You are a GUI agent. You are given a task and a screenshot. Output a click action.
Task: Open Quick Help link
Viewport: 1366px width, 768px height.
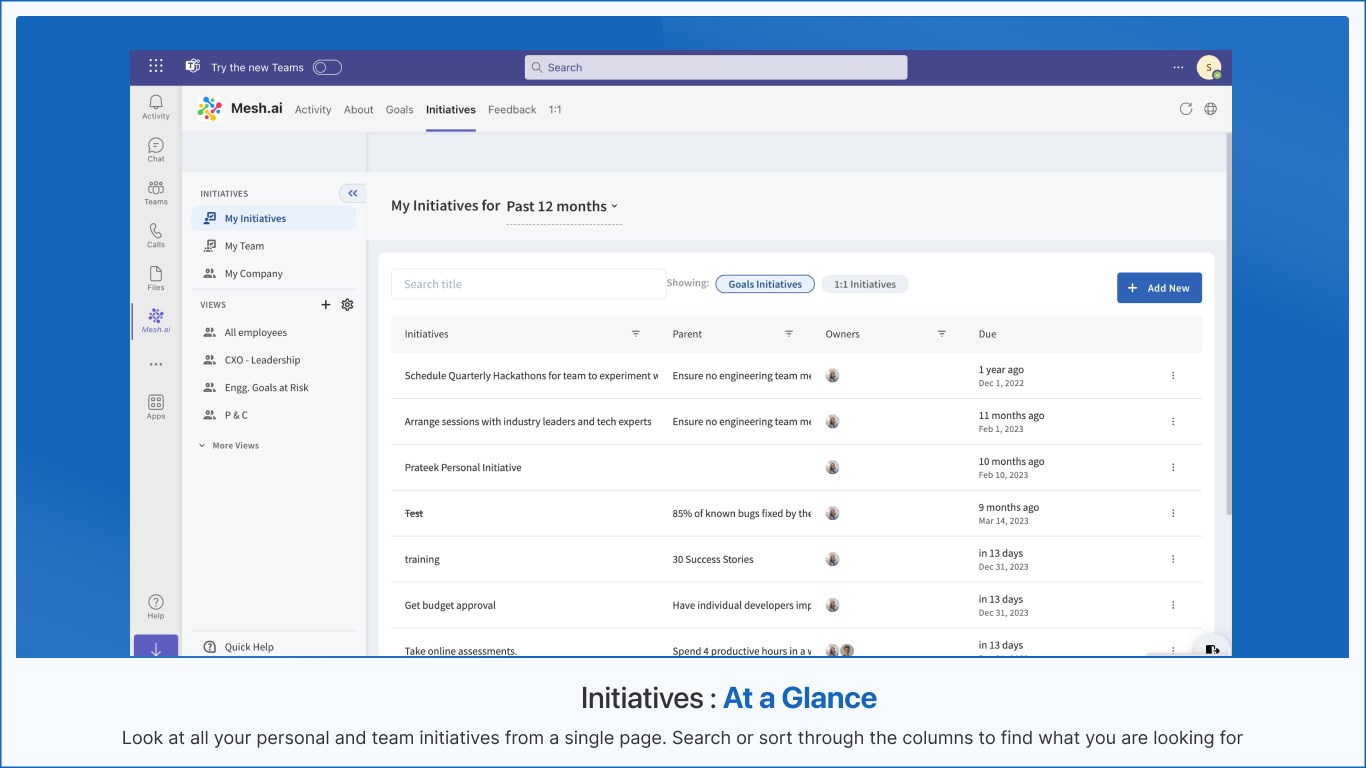click(239, 647)
